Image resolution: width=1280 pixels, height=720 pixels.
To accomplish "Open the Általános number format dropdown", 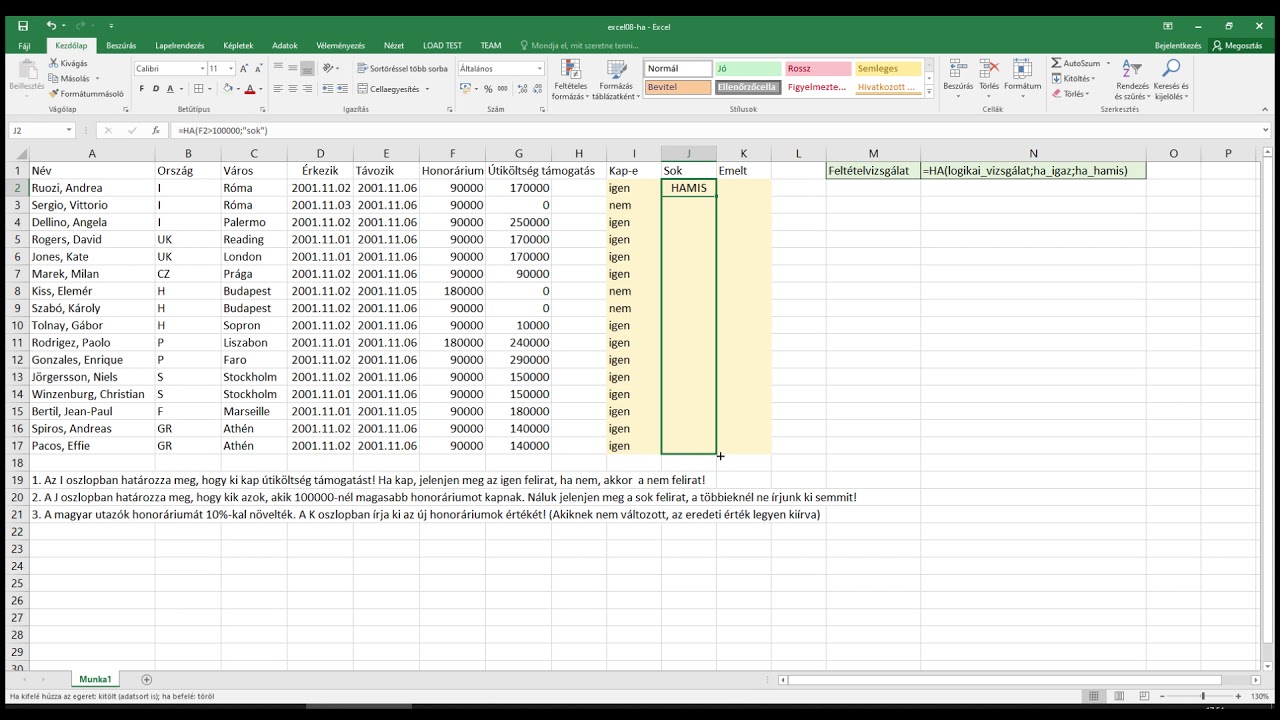I will (540, 69).
